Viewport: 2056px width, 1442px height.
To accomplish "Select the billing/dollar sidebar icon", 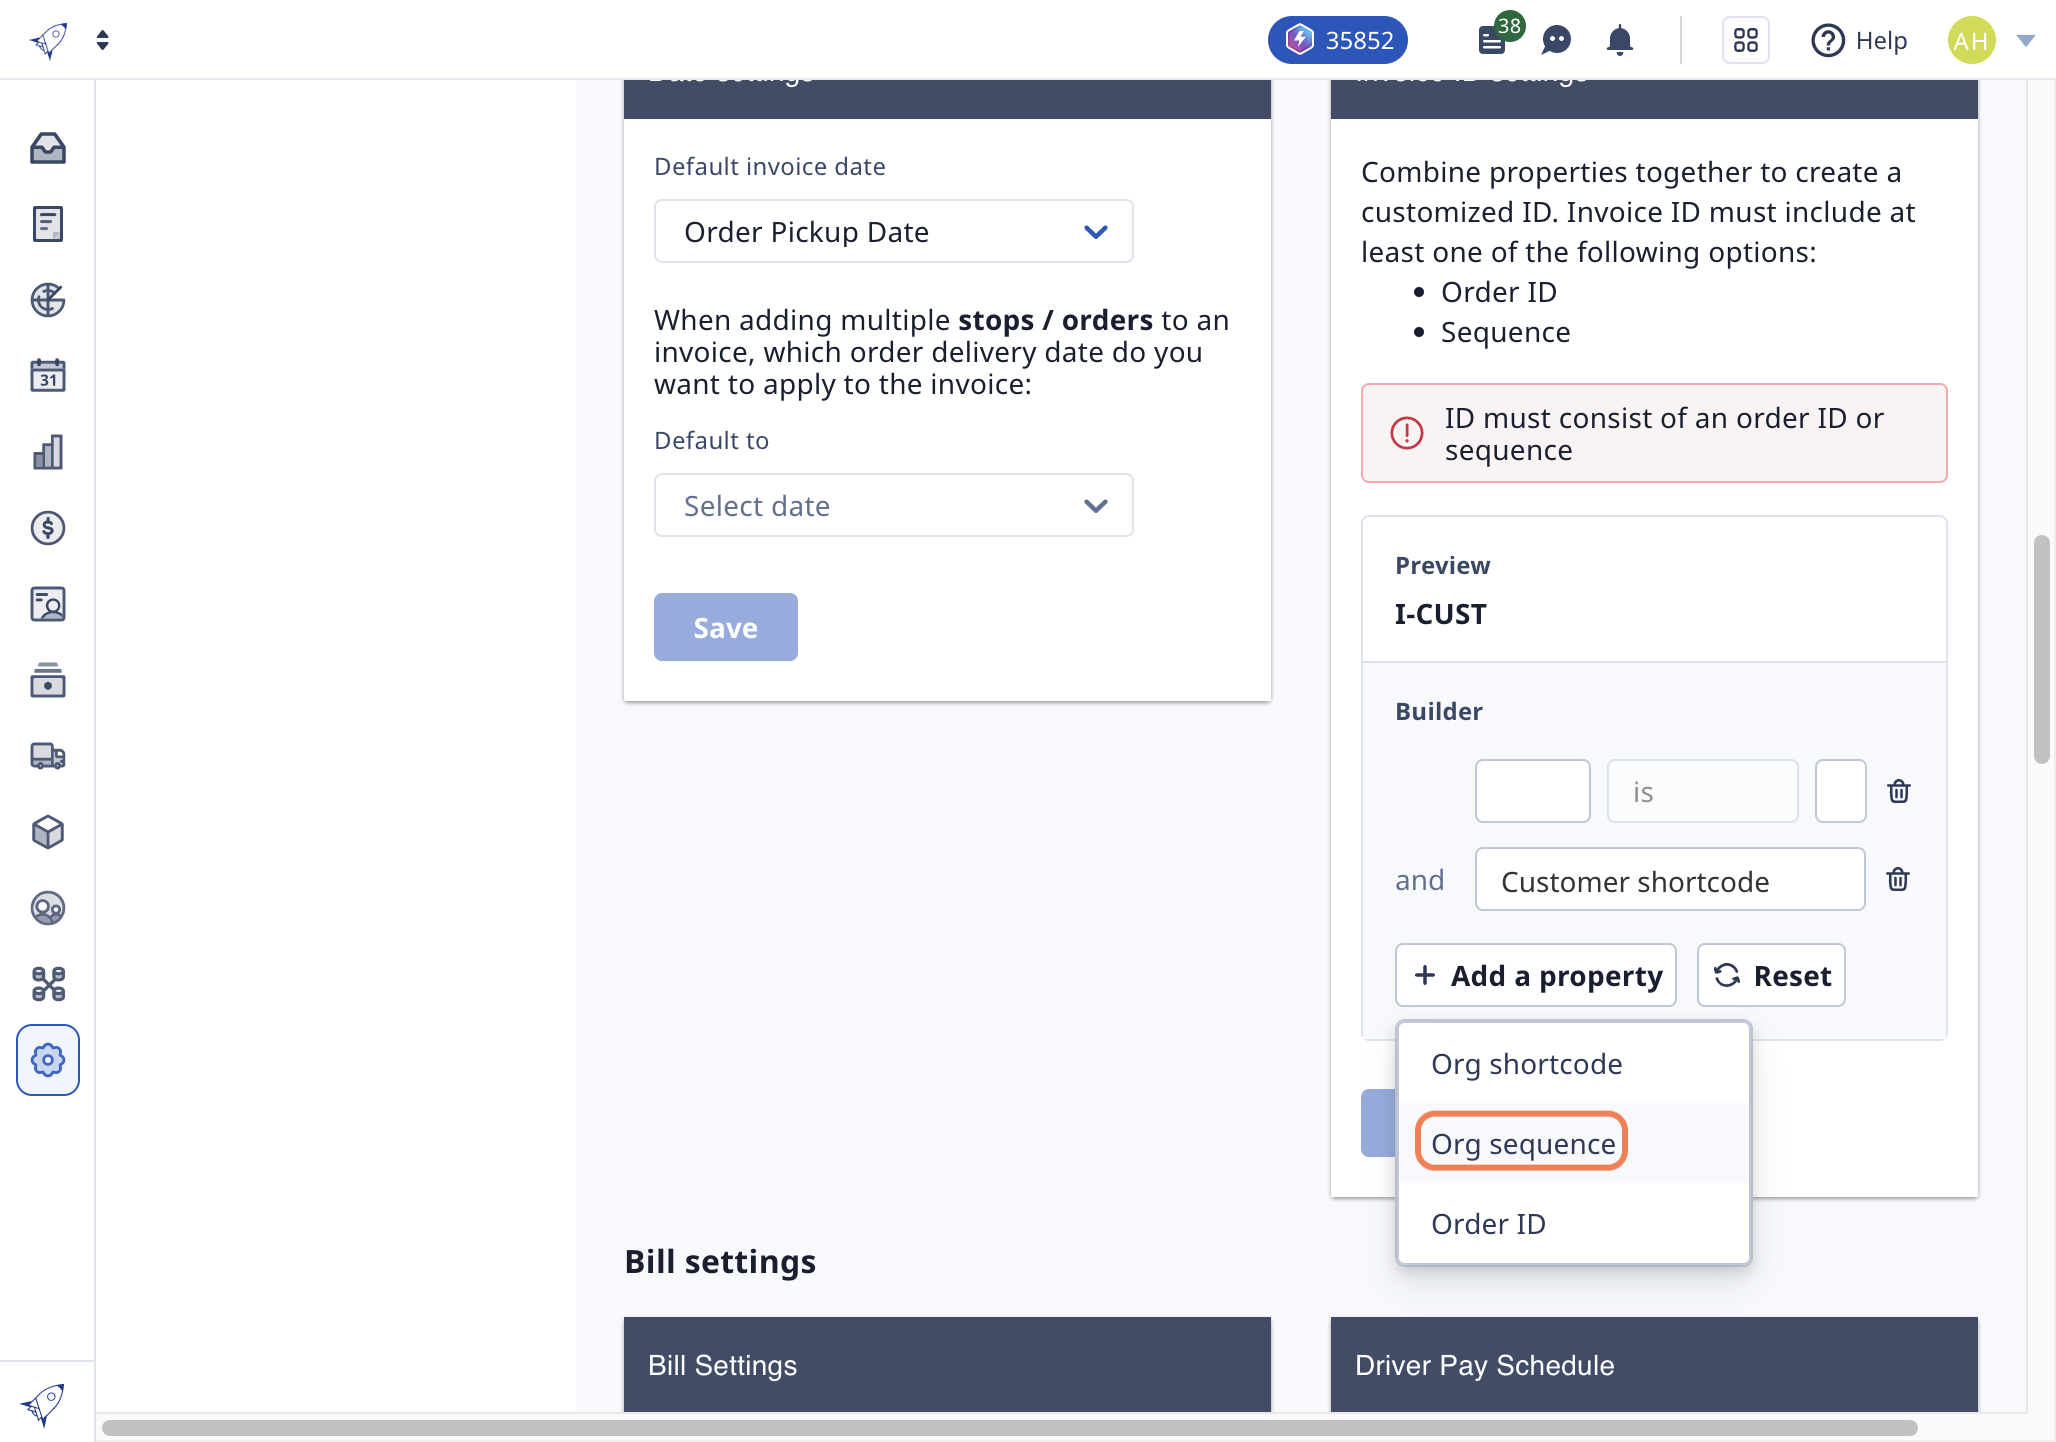I will [47, 528].
